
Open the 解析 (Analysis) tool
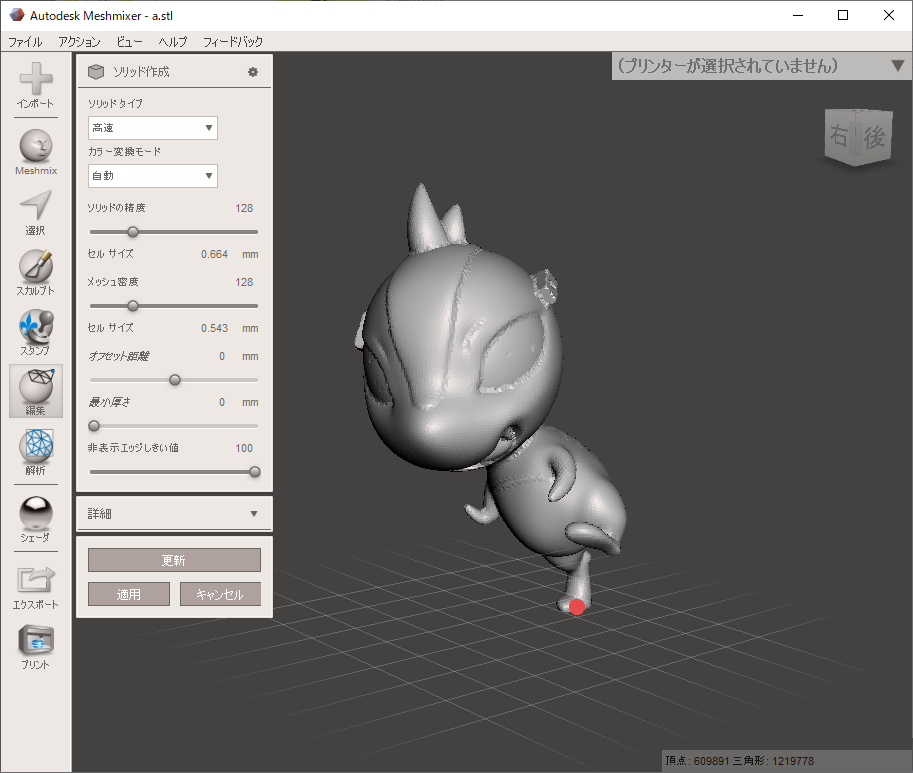tap(36, 452)
